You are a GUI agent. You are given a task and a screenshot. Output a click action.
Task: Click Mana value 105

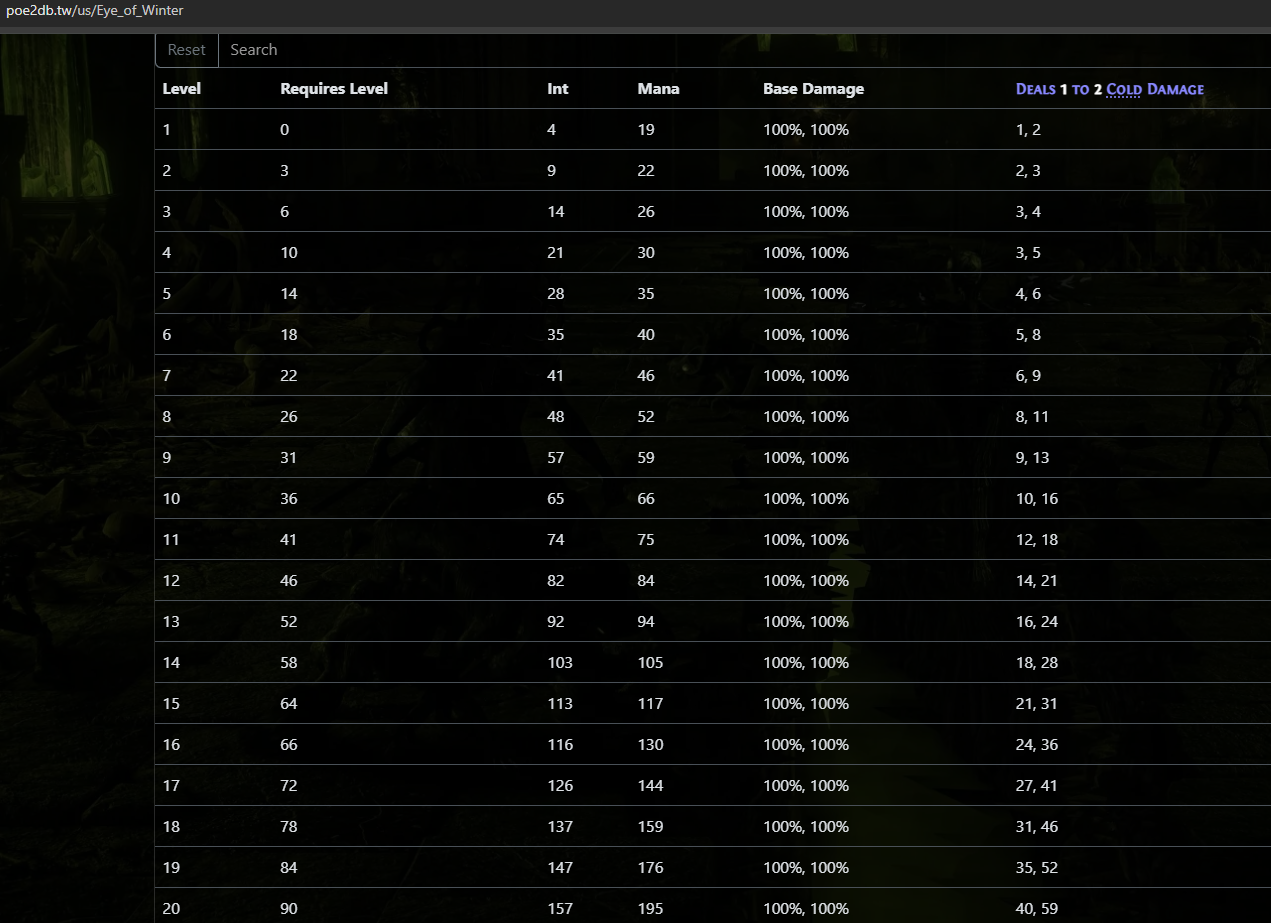point(650,663)
